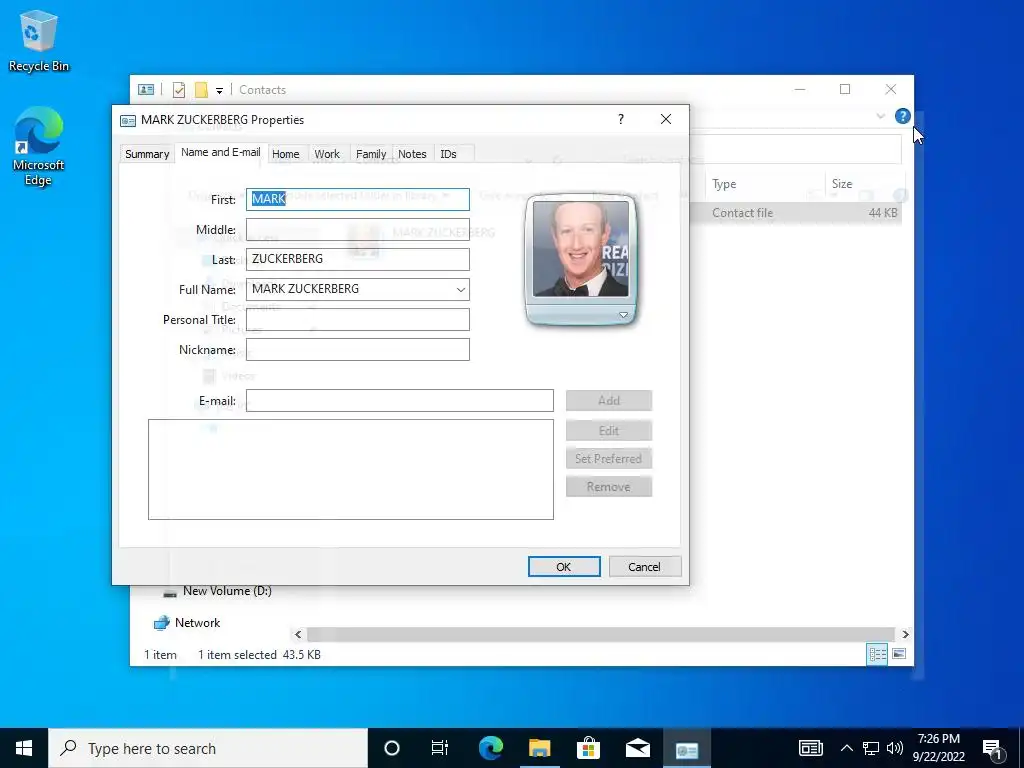Click the contact photo thumbnail
The height and width of the screenshot is (768, 1024).
[581, 249]
